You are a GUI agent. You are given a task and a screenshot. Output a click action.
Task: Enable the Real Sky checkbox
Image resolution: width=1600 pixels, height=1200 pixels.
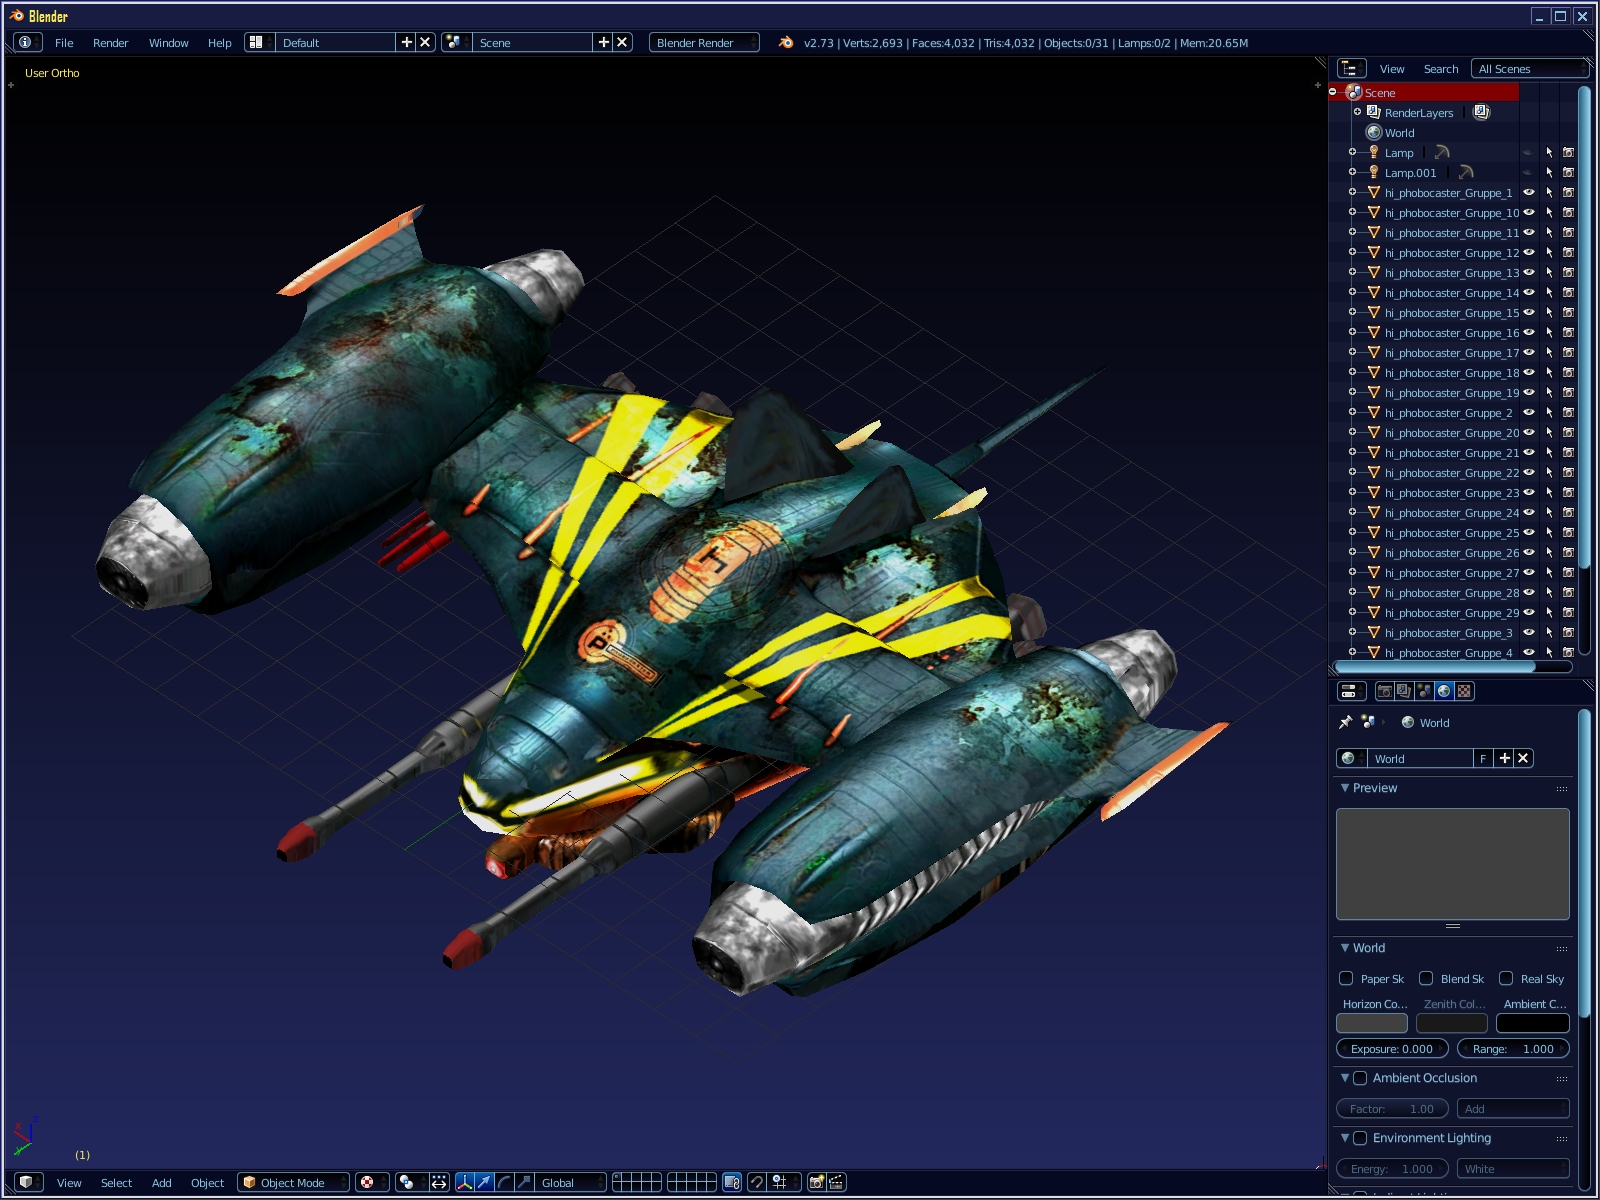point(1506,978)
